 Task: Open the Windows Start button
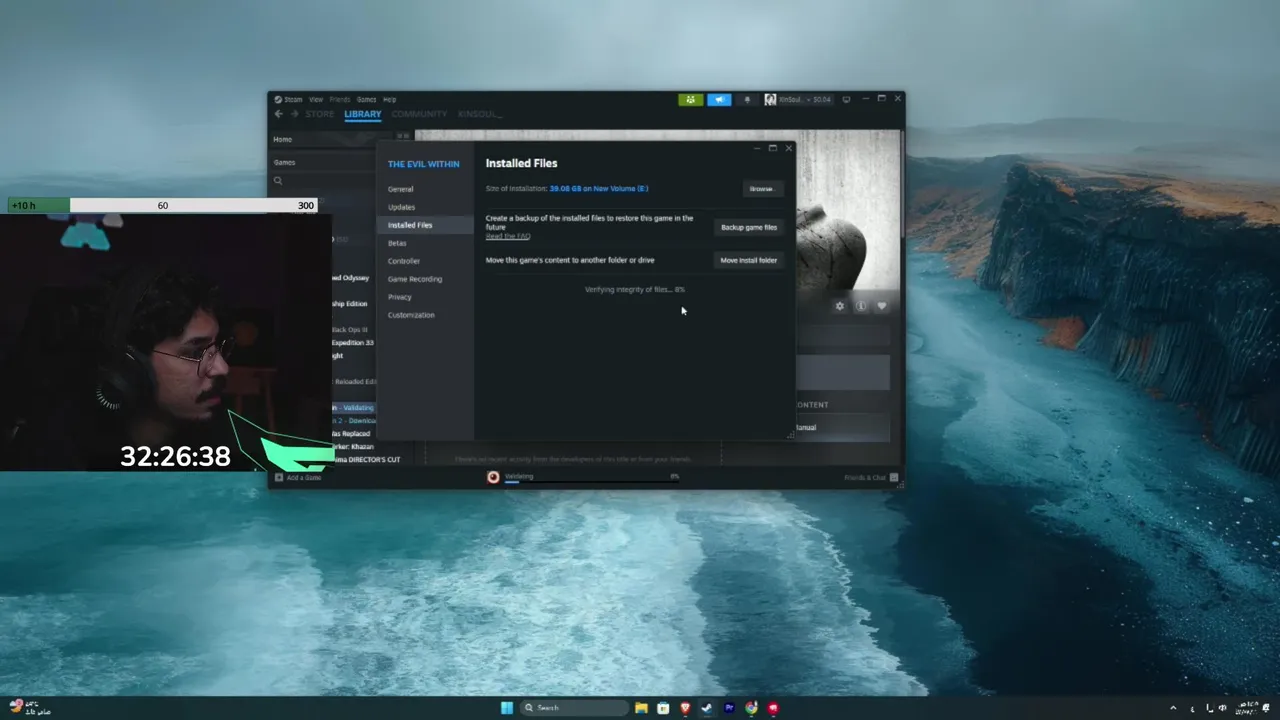507,708
